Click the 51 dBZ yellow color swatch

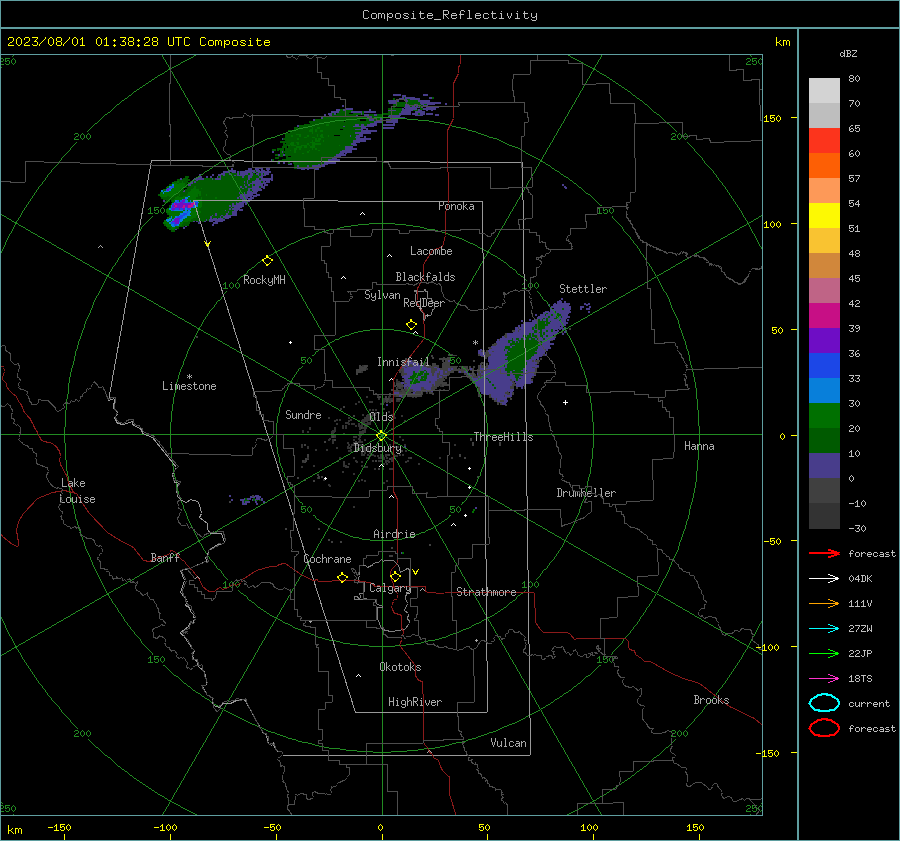click(824, 215)
